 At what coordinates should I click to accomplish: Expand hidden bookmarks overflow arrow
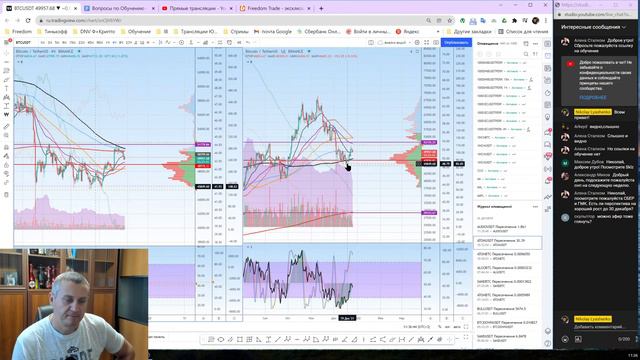pos(438,31)
